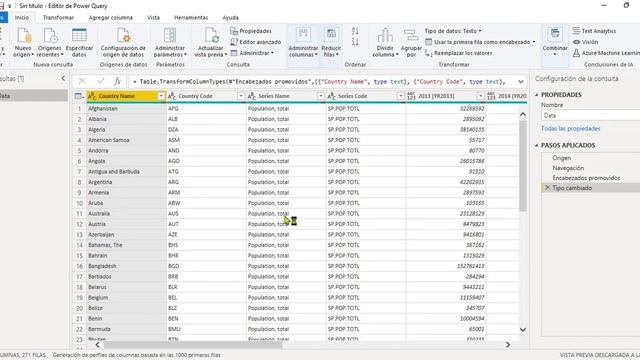Open Todas las propiedades link

tap(570, 129)
